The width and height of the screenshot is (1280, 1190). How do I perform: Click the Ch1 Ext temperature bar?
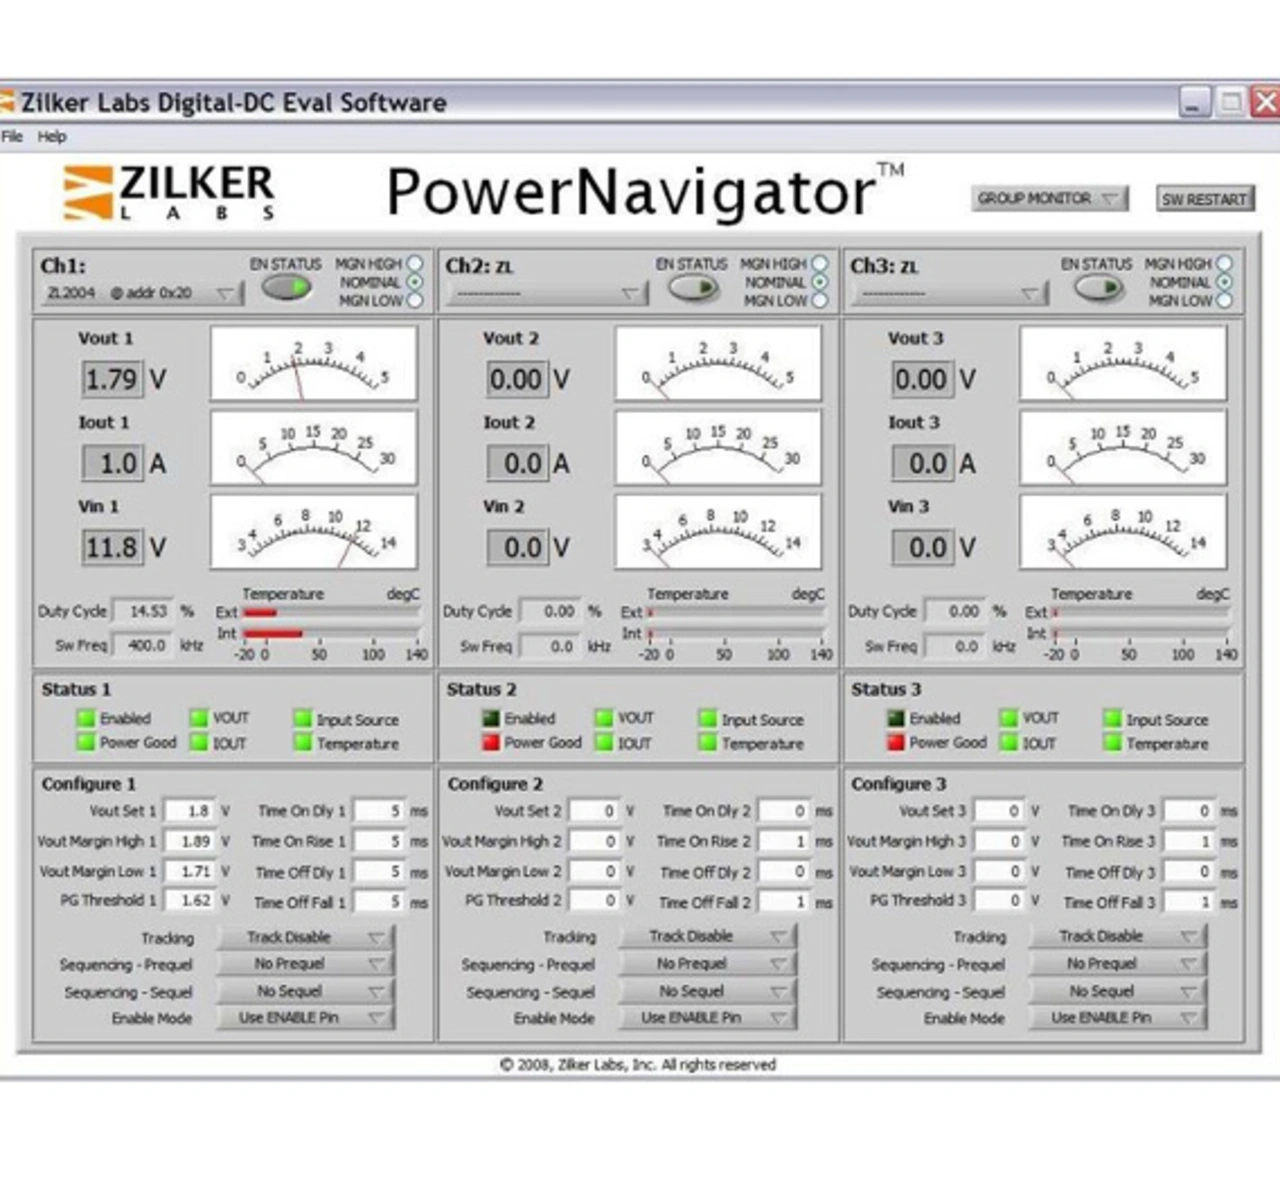pyautogui.click(x=331, y=612)
